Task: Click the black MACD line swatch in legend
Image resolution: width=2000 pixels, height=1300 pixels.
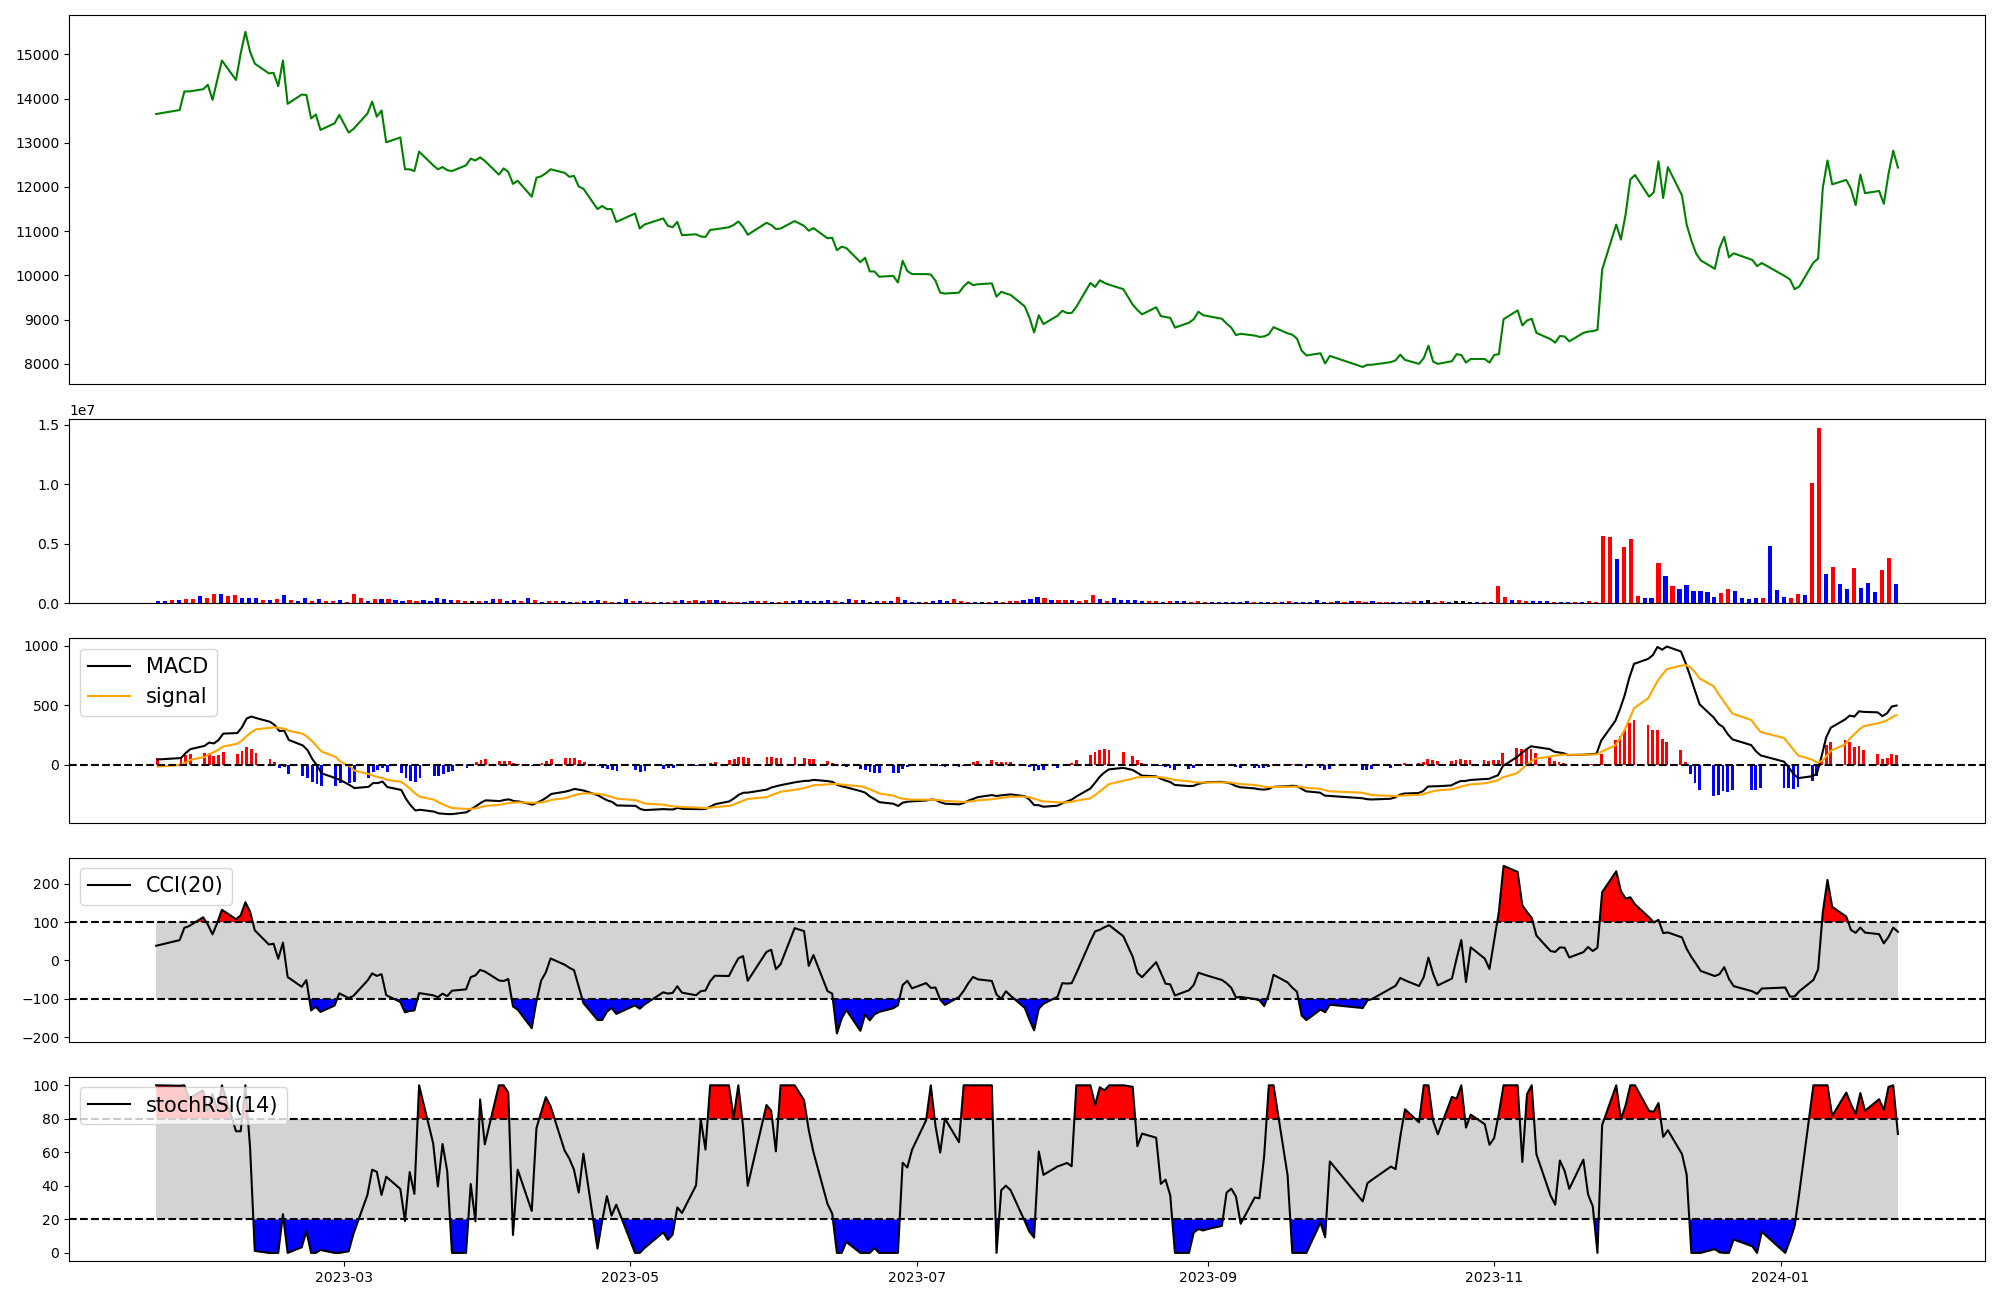Action: (109, 666)
